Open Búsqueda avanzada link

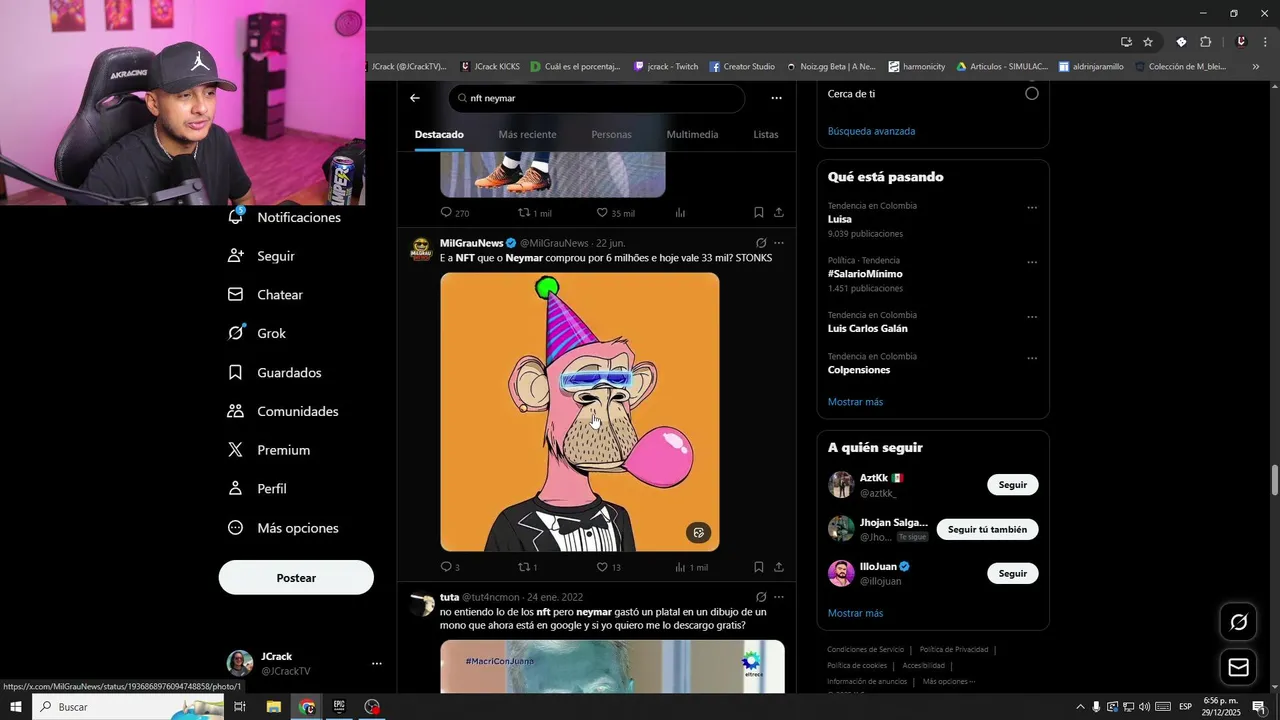point(871,131)
